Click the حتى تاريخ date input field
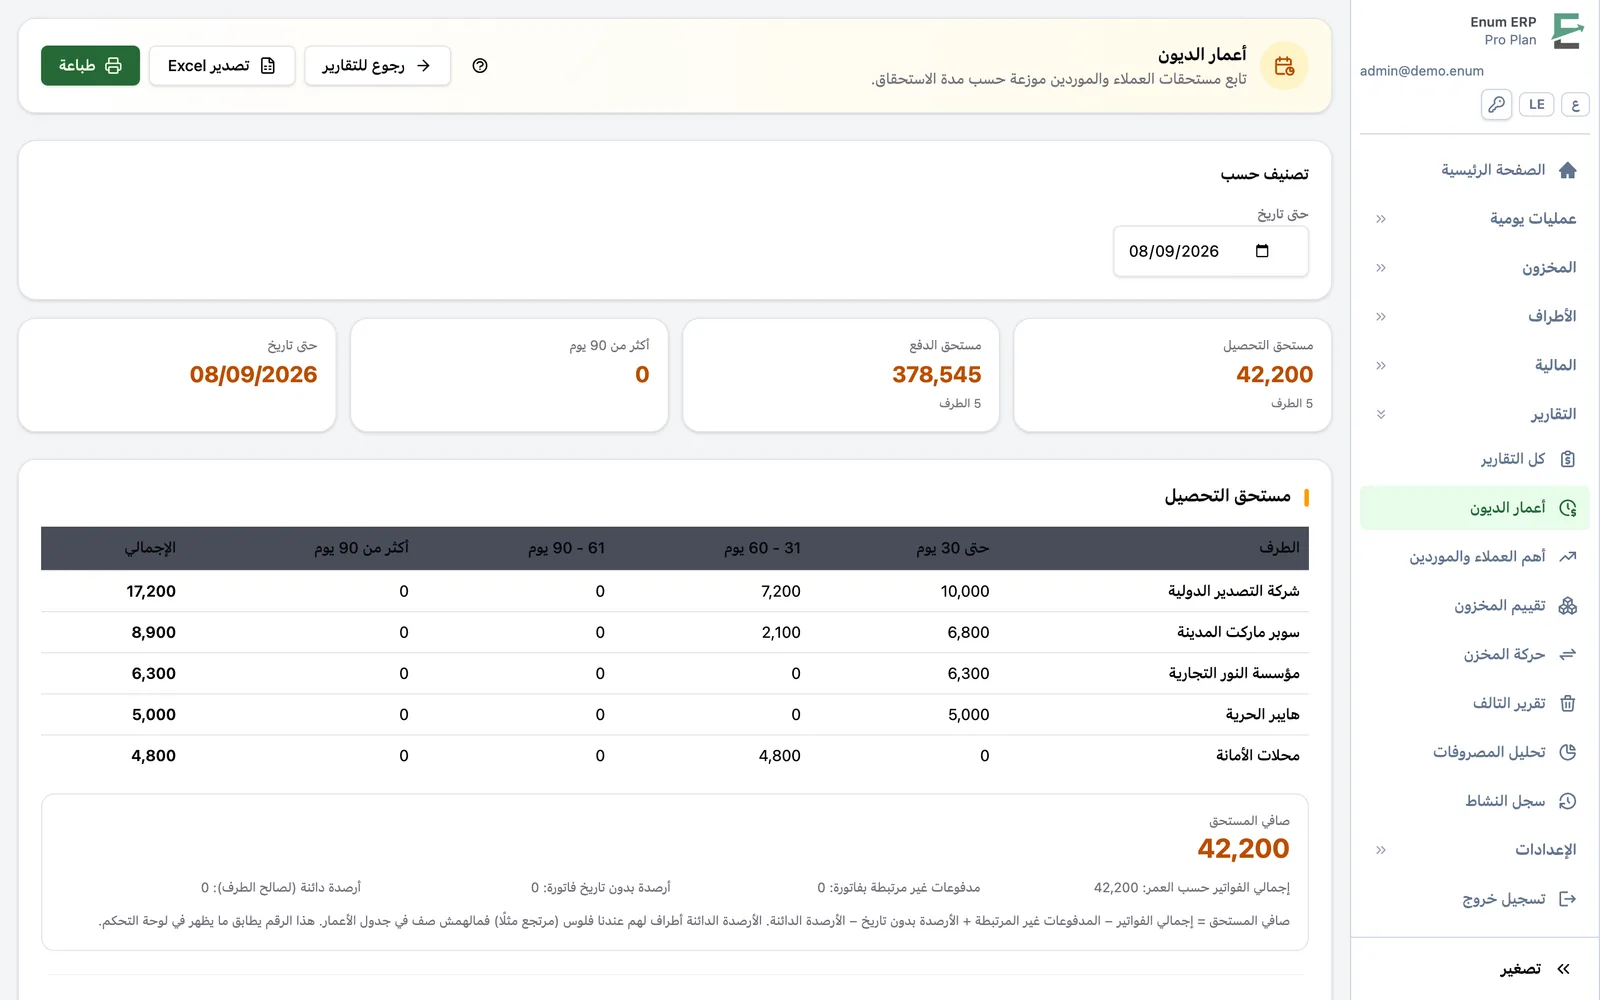 point(1211,251)
